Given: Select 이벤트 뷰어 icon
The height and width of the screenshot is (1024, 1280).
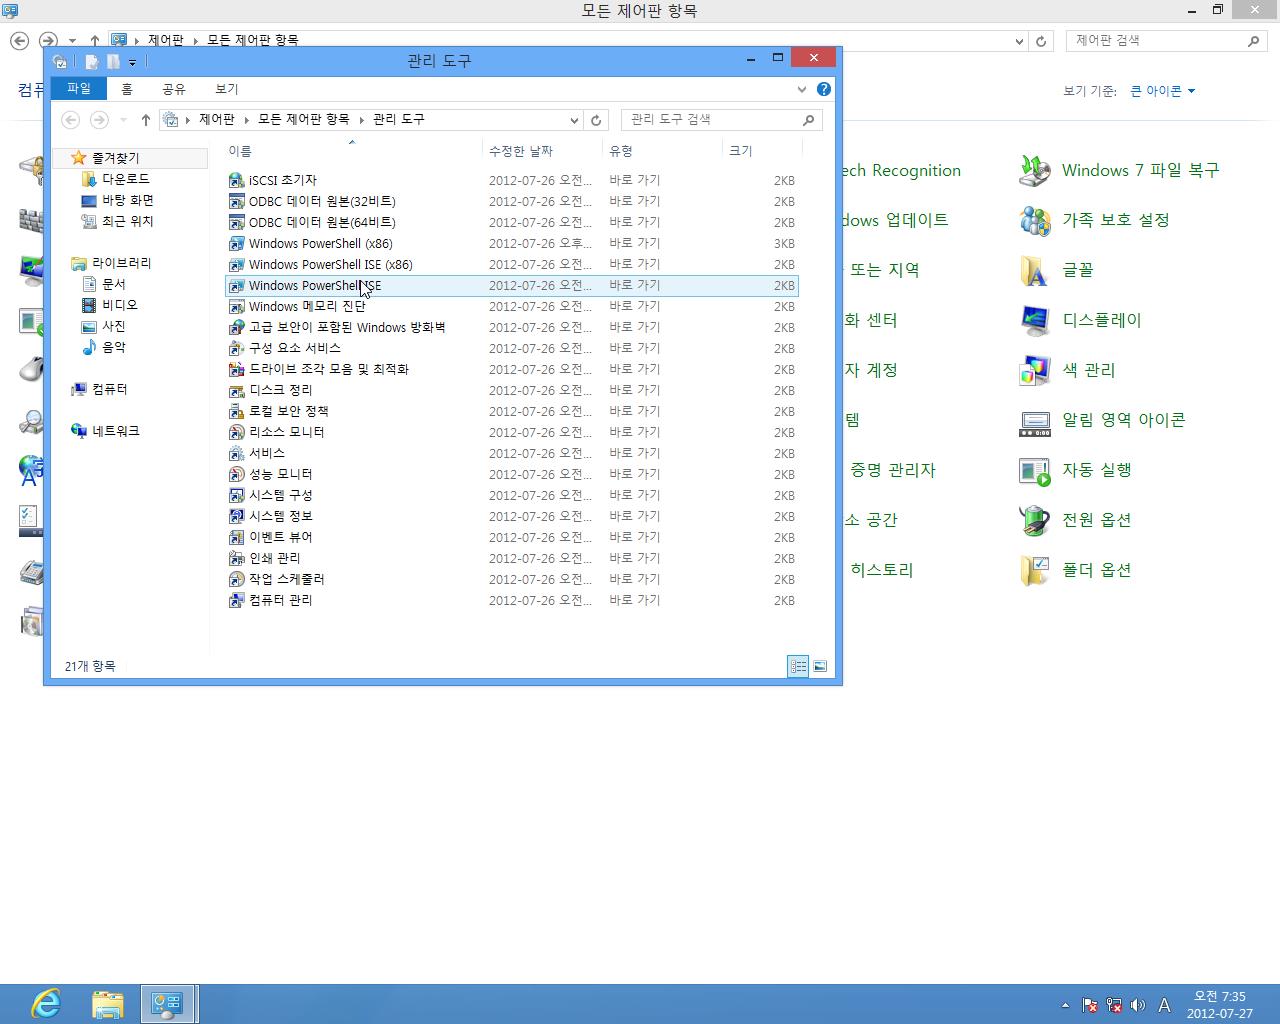Looking at the screenshot, I should coord(236,537).
